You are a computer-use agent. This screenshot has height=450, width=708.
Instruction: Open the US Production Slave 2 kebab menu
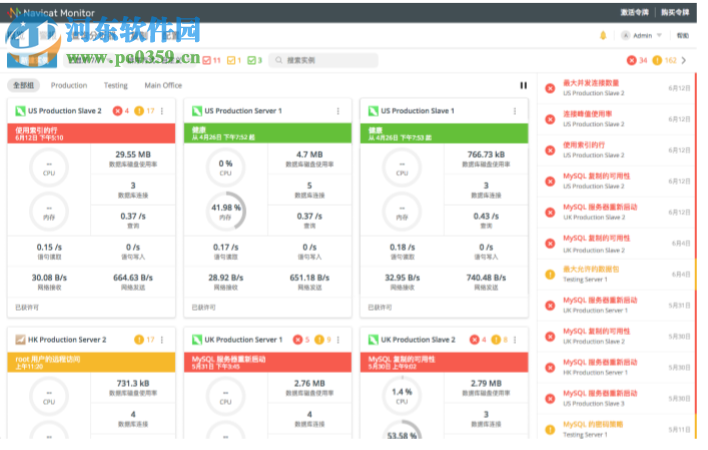tap(162, 111)
